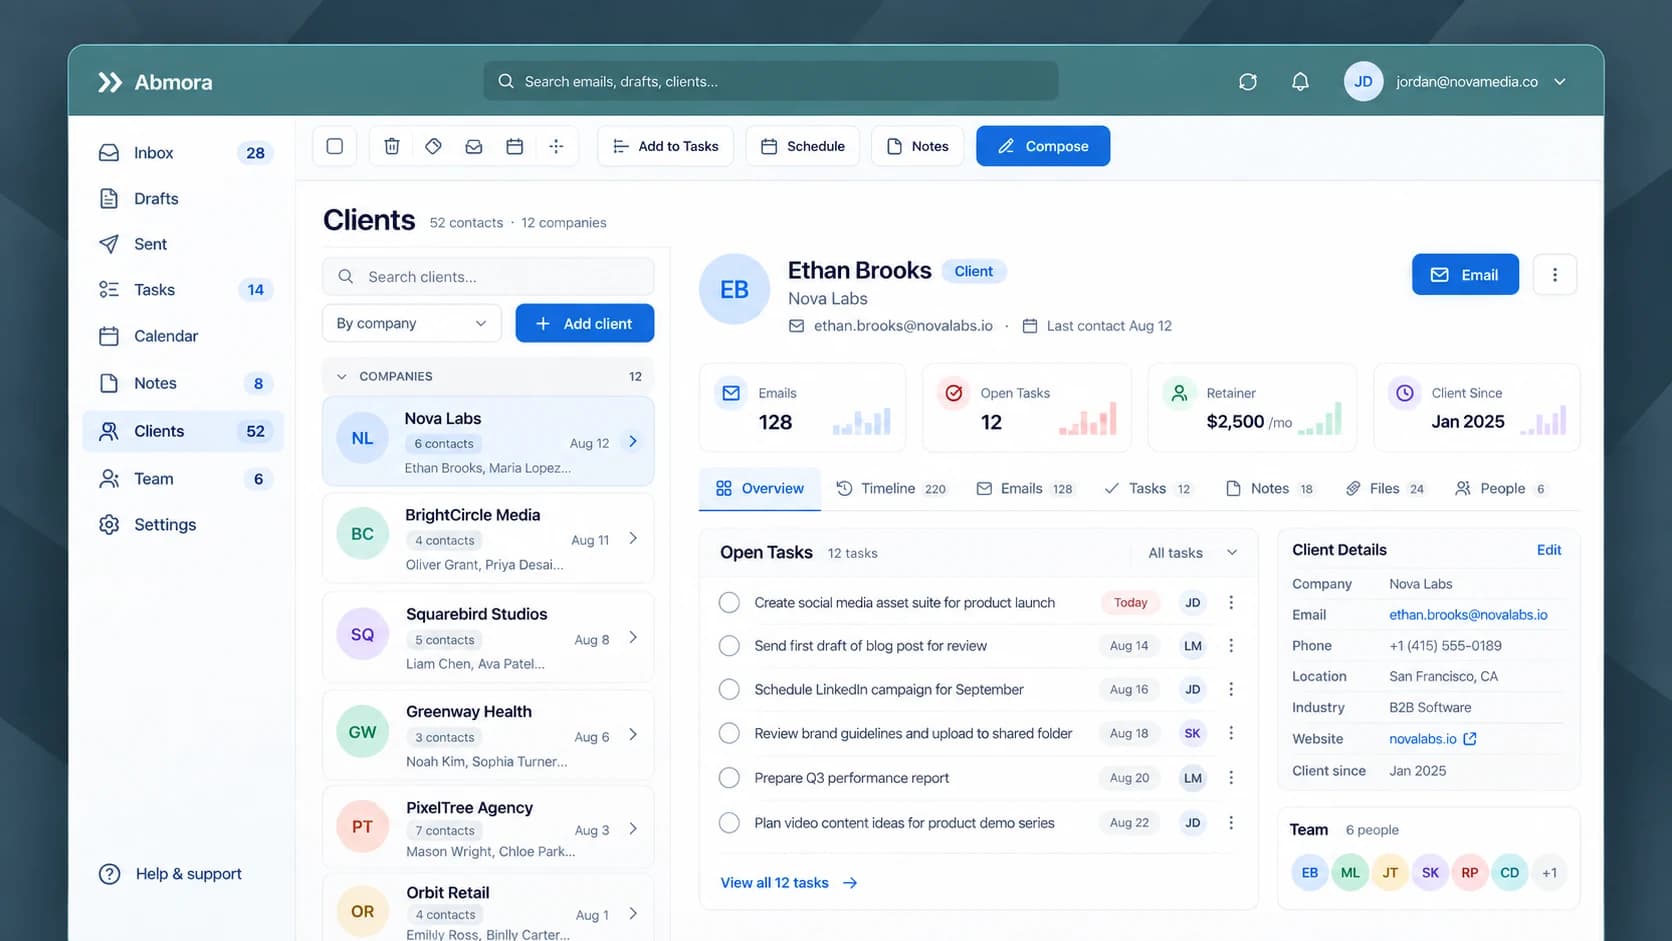1672x941 pixels.
Task: Complete 'Review brand guidelines' task circle
Action: pyautogui.click(x=729, y=734)
